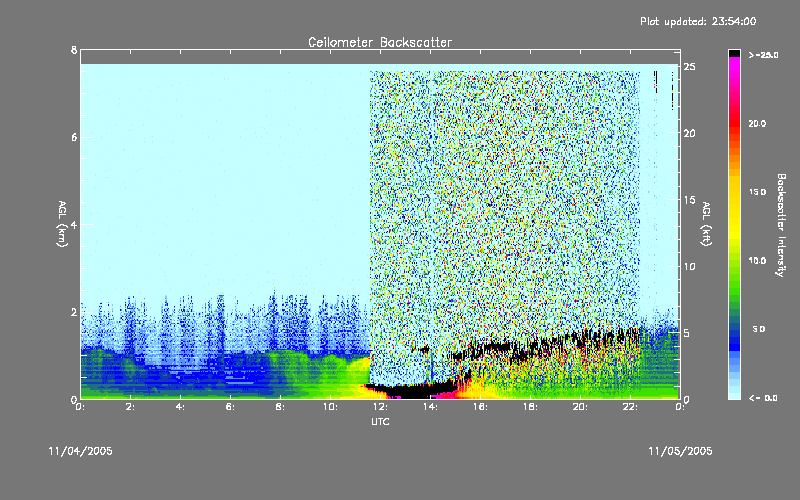Select the ">=25.0" color bar value
The image size is (800, 500).
tap(763, 55)
